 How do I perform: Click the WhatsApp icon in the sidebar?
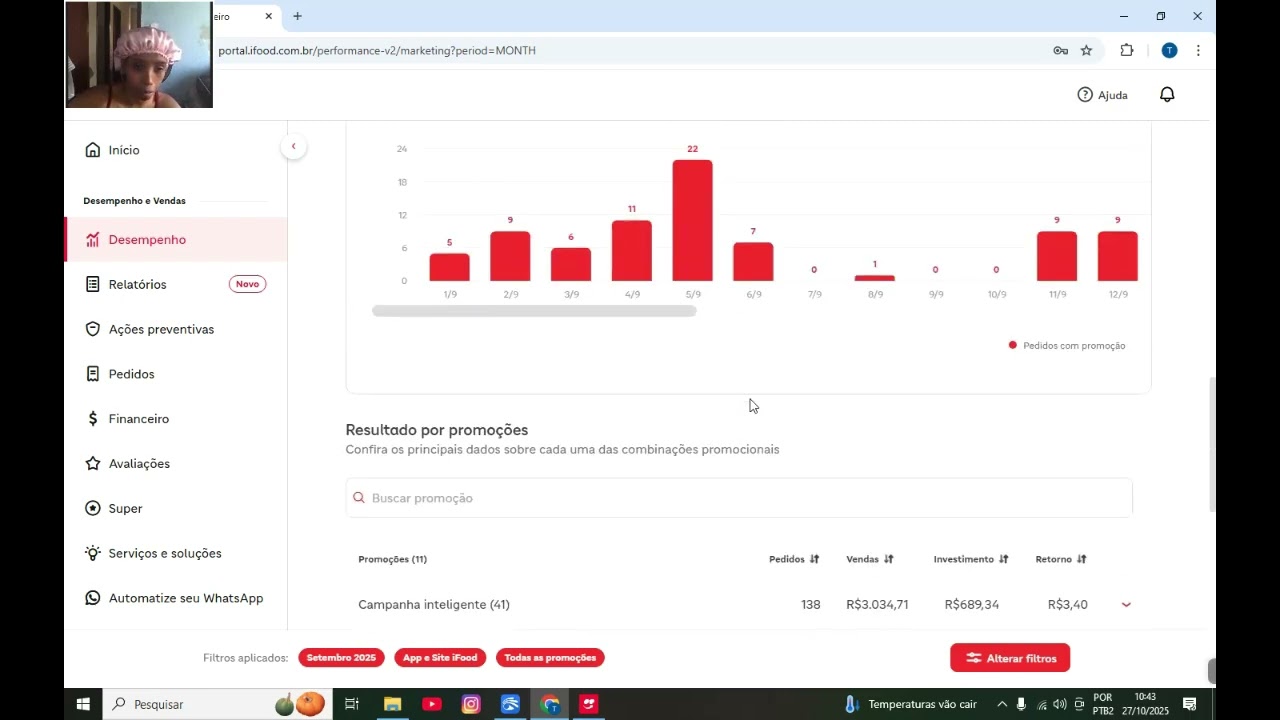(x=93, y=598)
